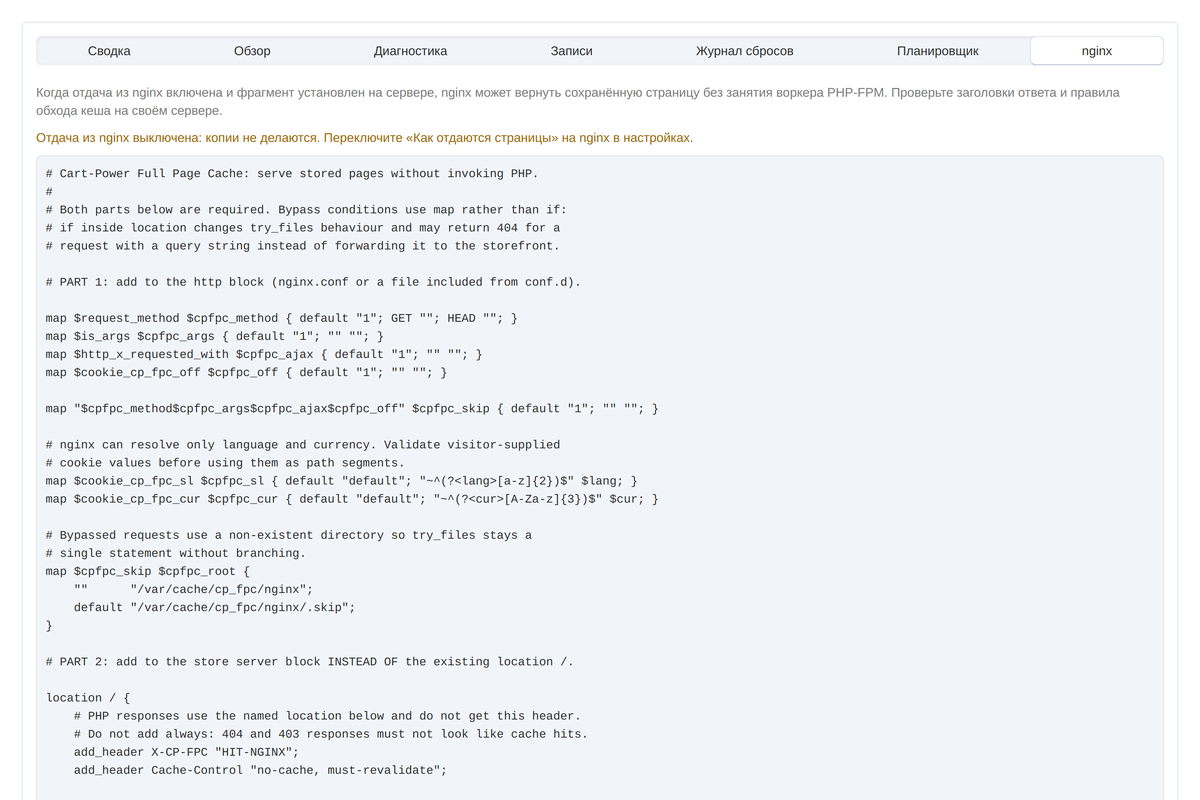
Task: Click the 'location / {' line
Action: click(x=88, y=698)
